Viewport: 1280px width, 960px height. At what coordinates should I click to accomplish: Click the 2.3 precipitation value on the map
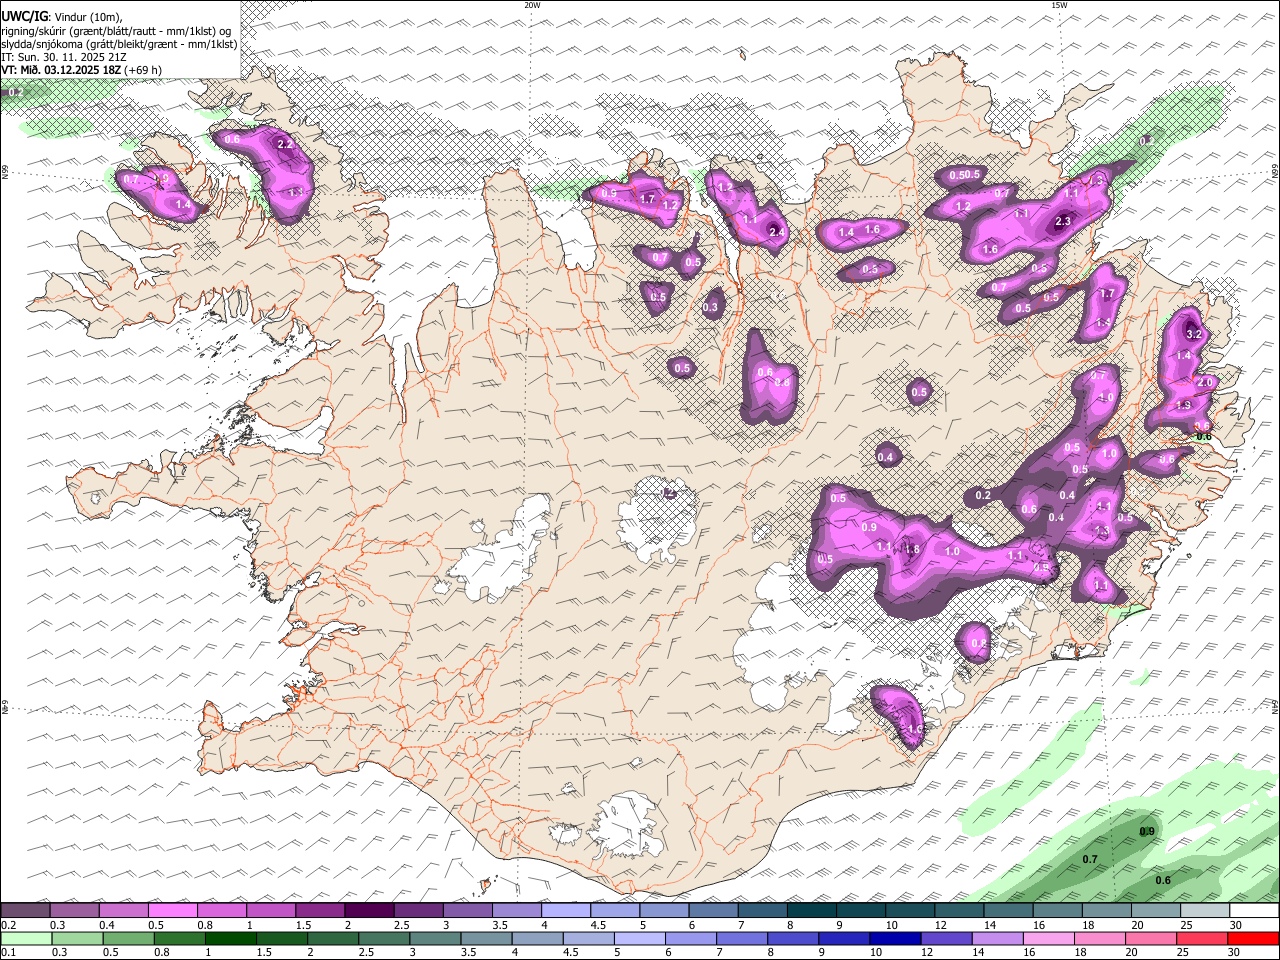pos(1063,222)
